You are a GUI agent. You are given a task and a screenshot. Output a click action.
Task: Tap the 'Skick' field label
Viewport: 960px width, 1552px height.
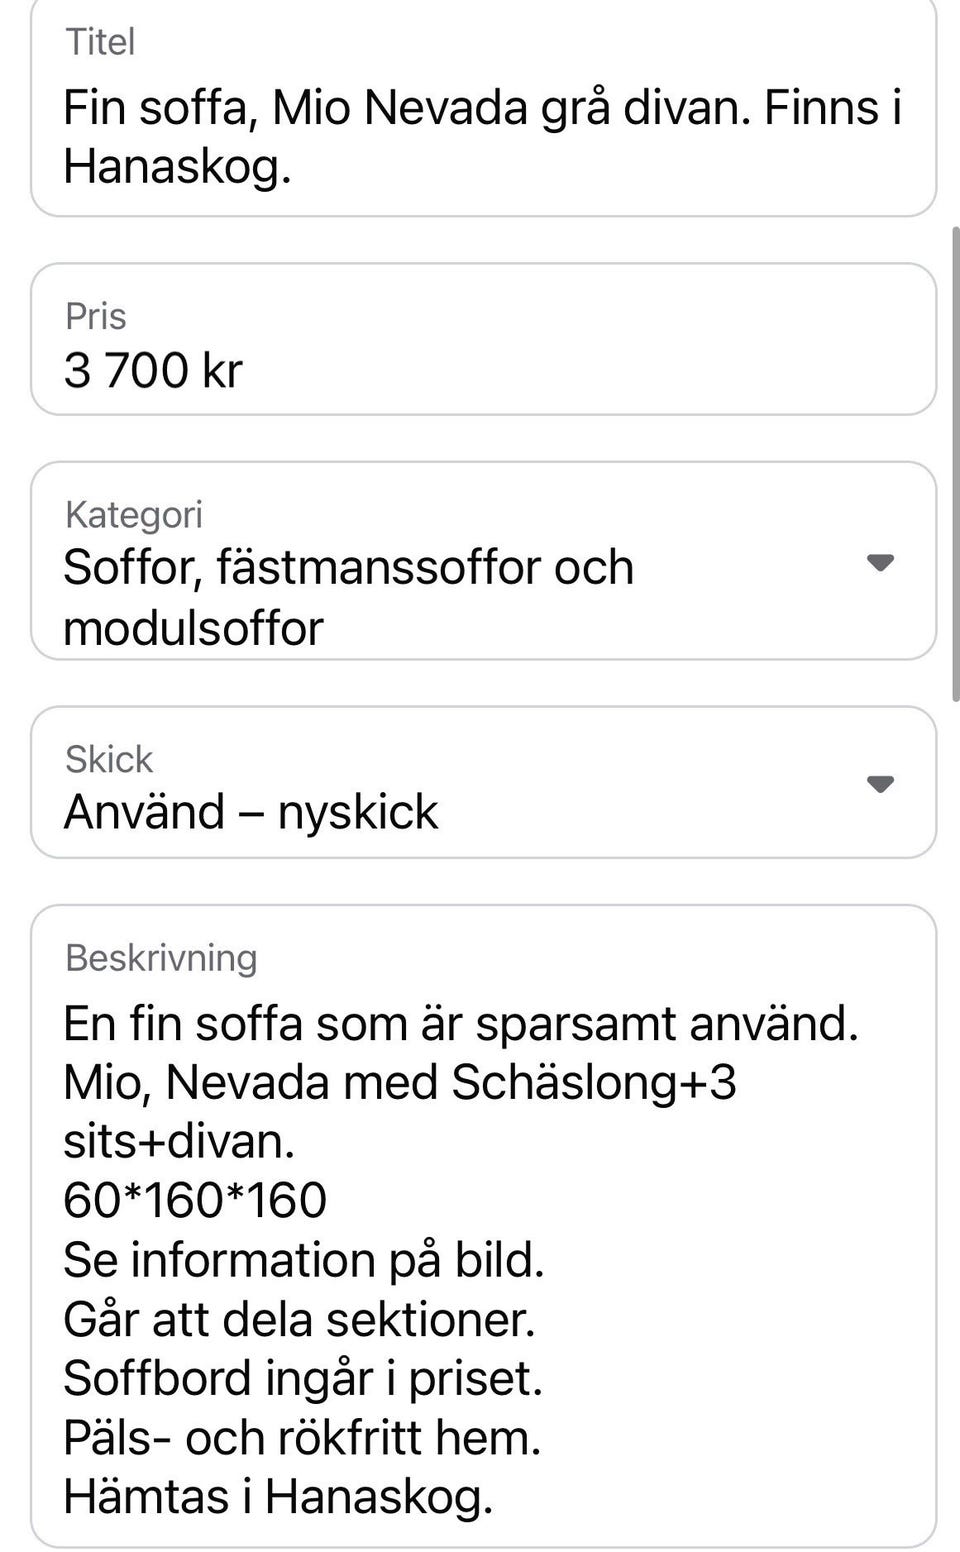coord(109,759)
